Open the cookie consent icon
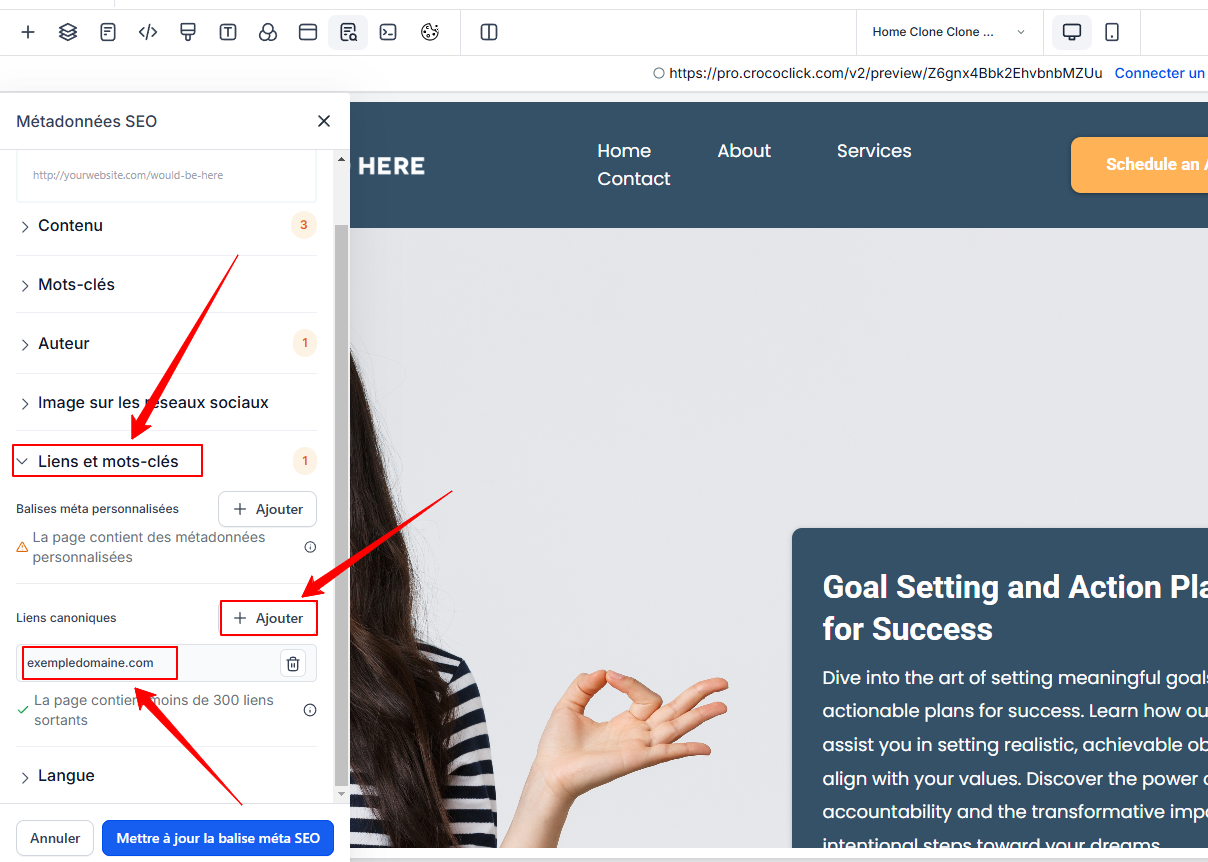 [430, 32]
